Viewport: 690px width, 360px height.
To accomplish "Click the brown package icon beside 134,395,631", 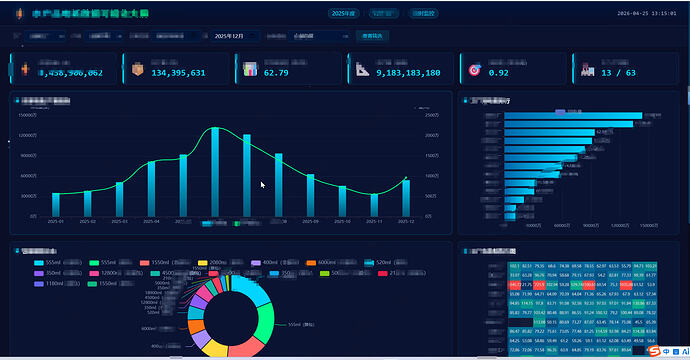I will (x=138, y=70).
